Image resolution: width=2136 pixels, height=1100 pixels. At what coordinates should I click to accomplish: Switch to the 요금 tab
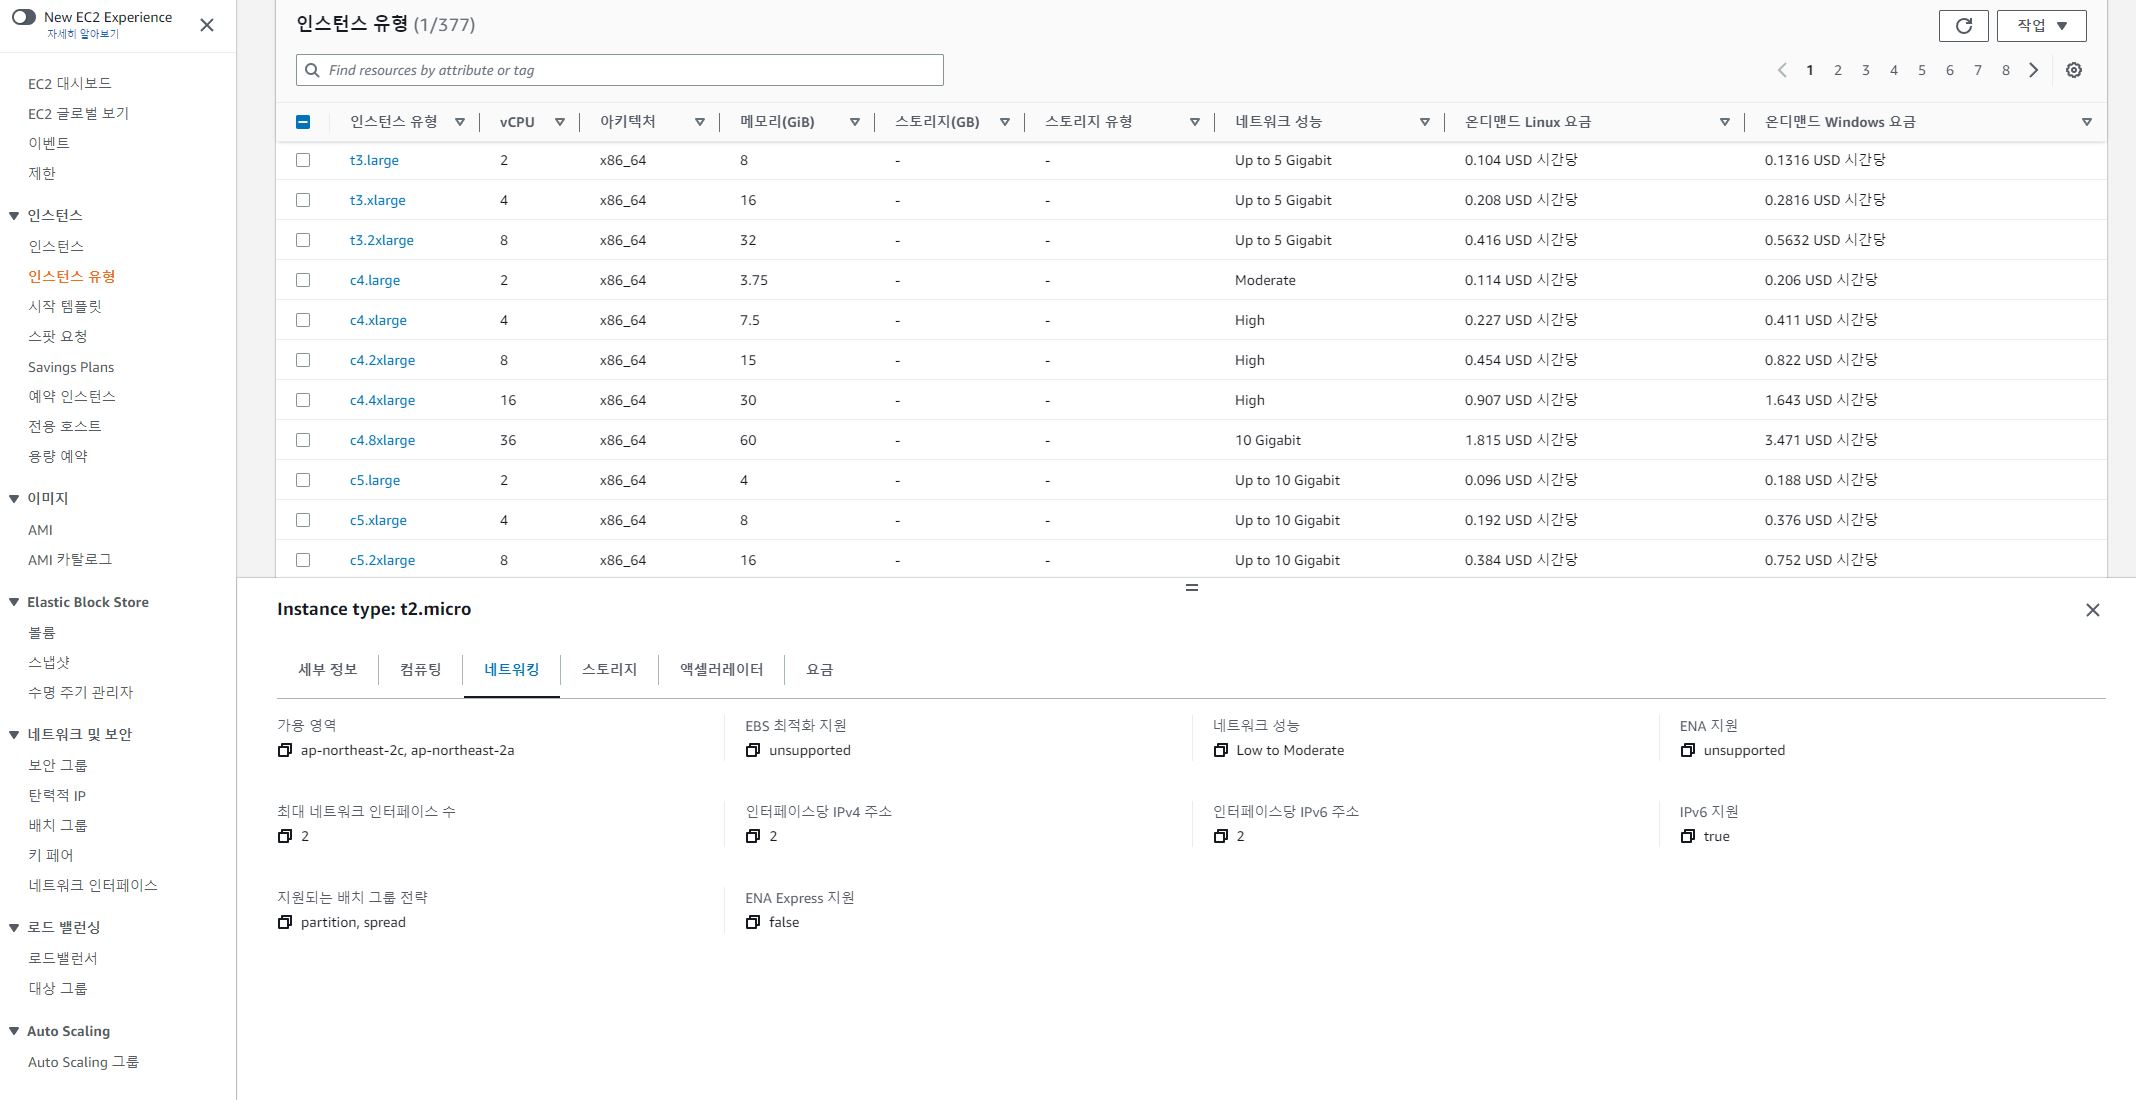pyautogui.click(x=819, y=670)
